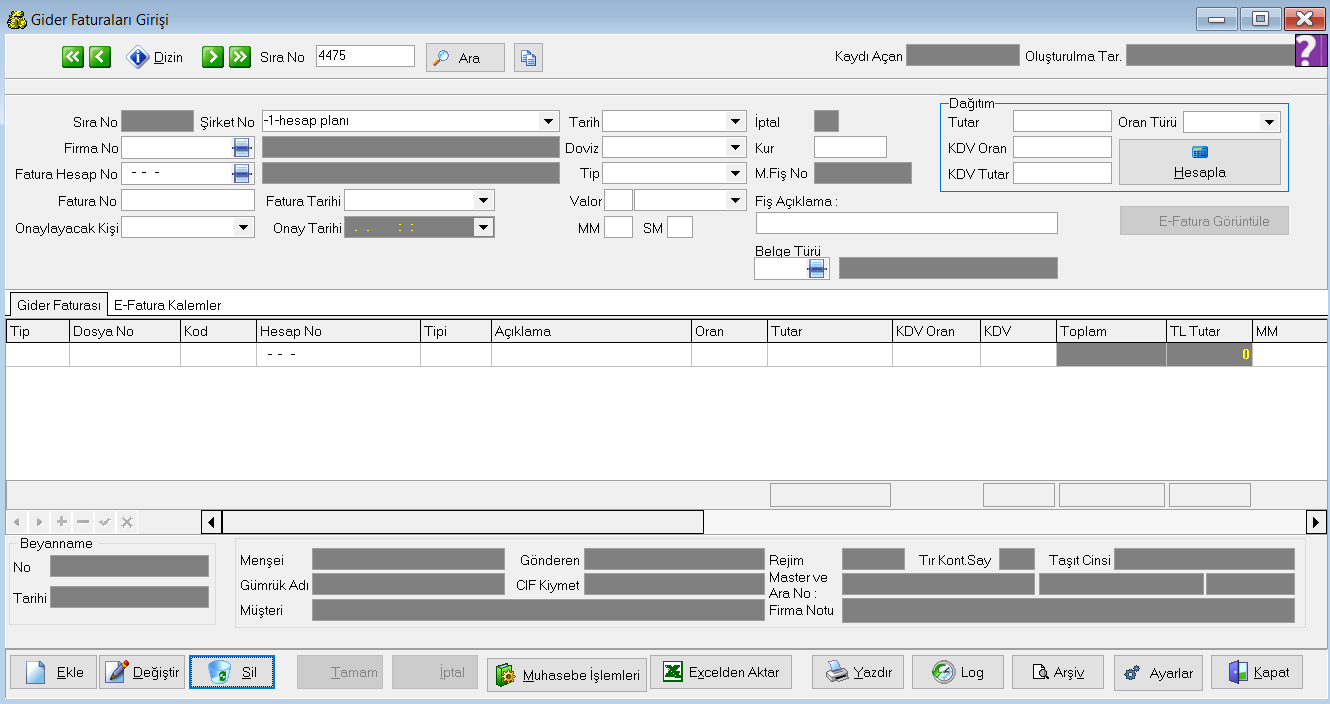Open Fatura Hesap No lookup button
Viewport: 1330px width, 704px height.
242,173
